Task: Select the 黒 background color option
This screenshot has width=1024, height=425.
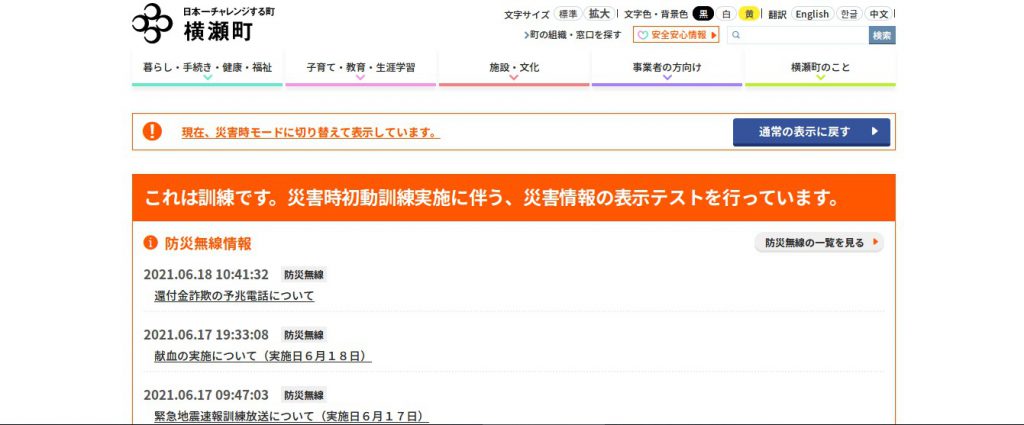Action: pyautogui.click(x=703, y=14)
